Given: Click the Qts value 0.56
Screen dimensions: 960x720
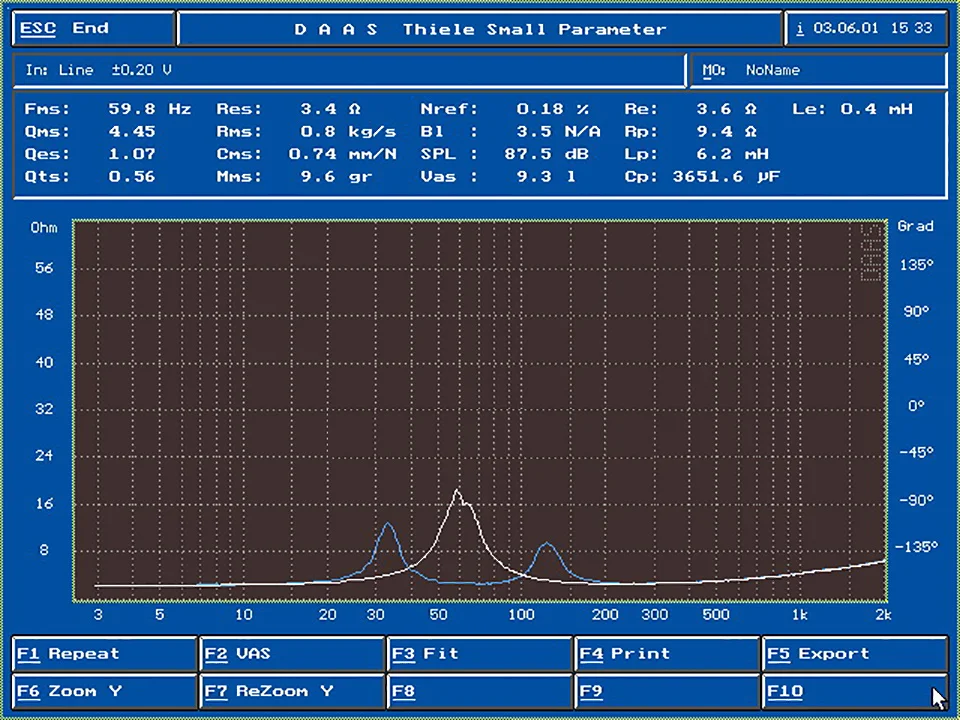Looking at the screenshot, I should coord(132,177).
